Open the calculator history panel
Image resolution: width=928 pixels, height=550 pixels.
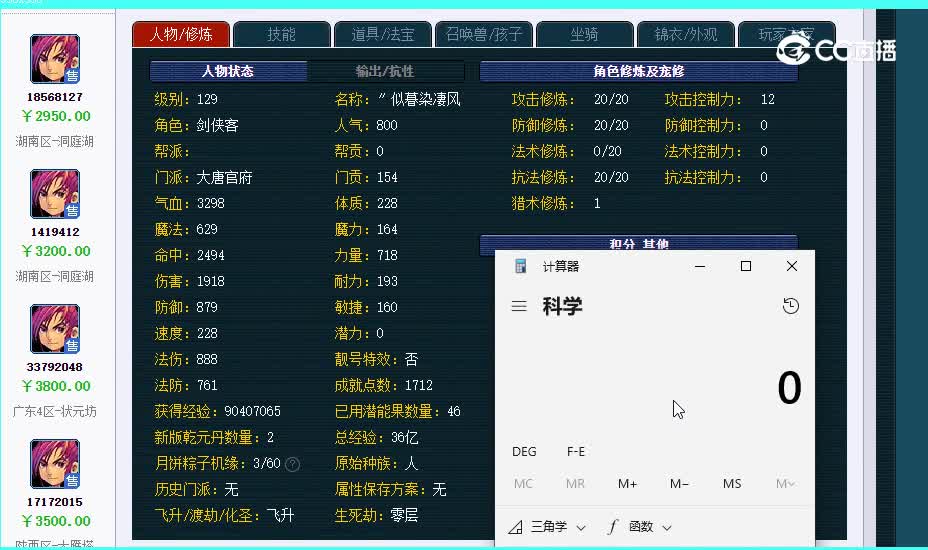coord(791,306)
